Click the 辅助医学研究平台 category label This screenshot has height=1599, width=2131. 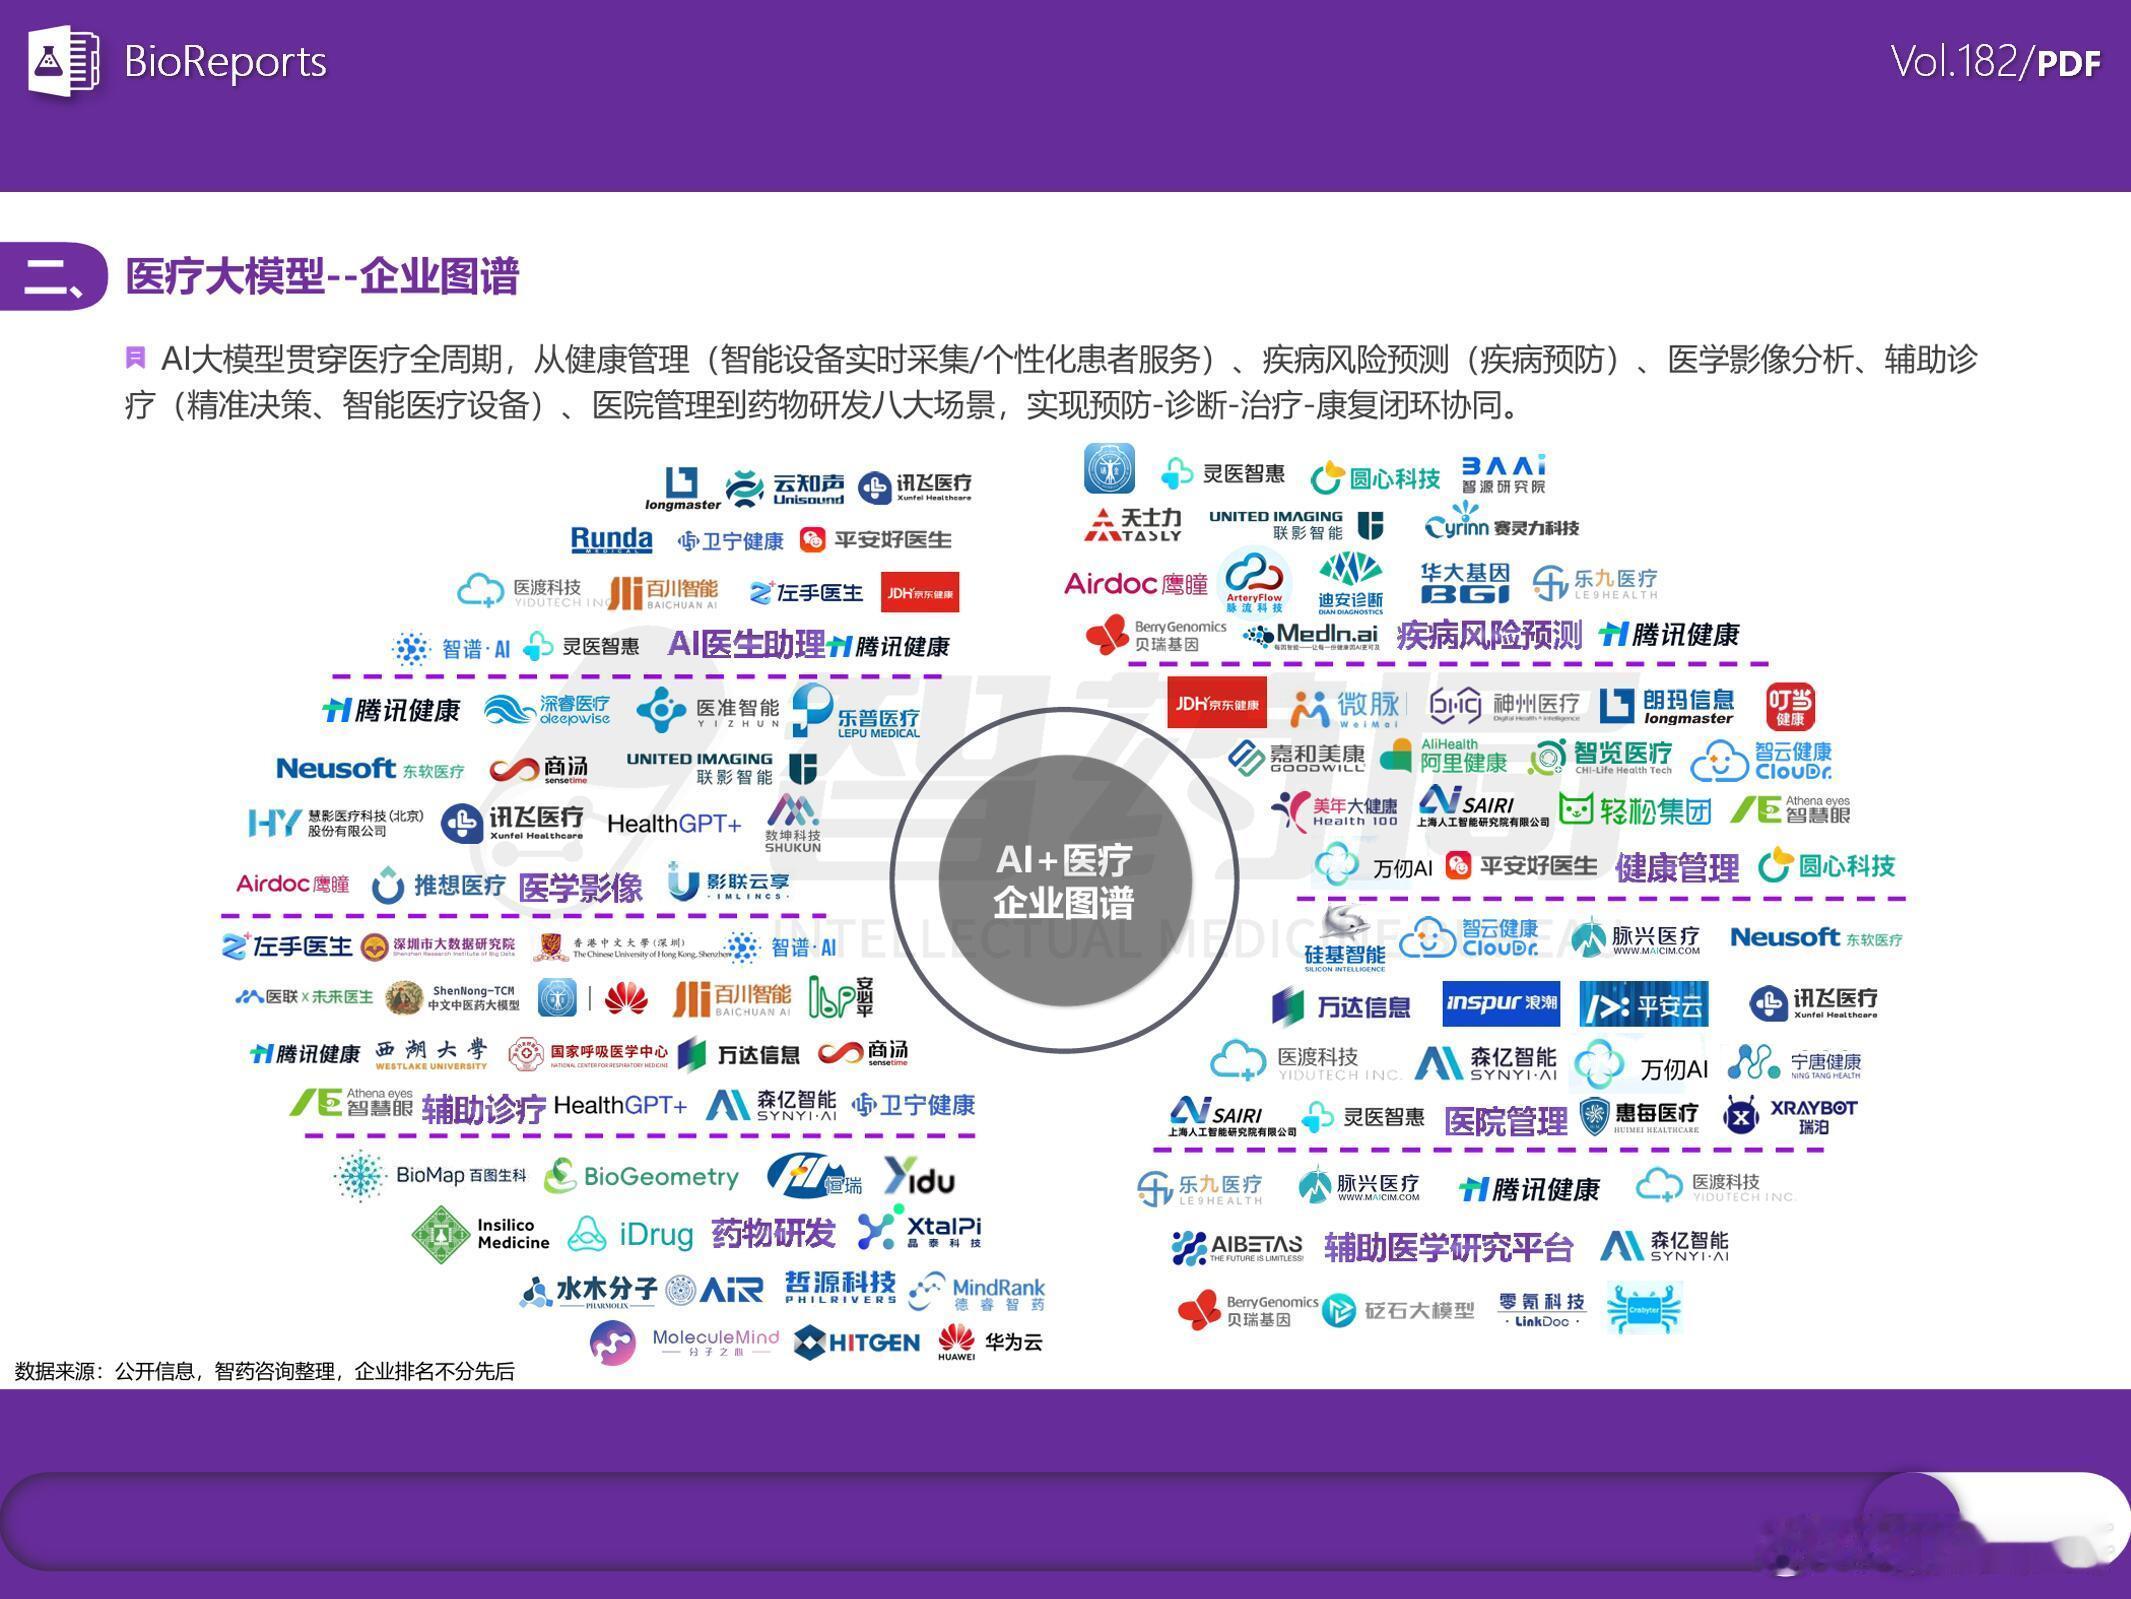click(x=1448, y=1247)
